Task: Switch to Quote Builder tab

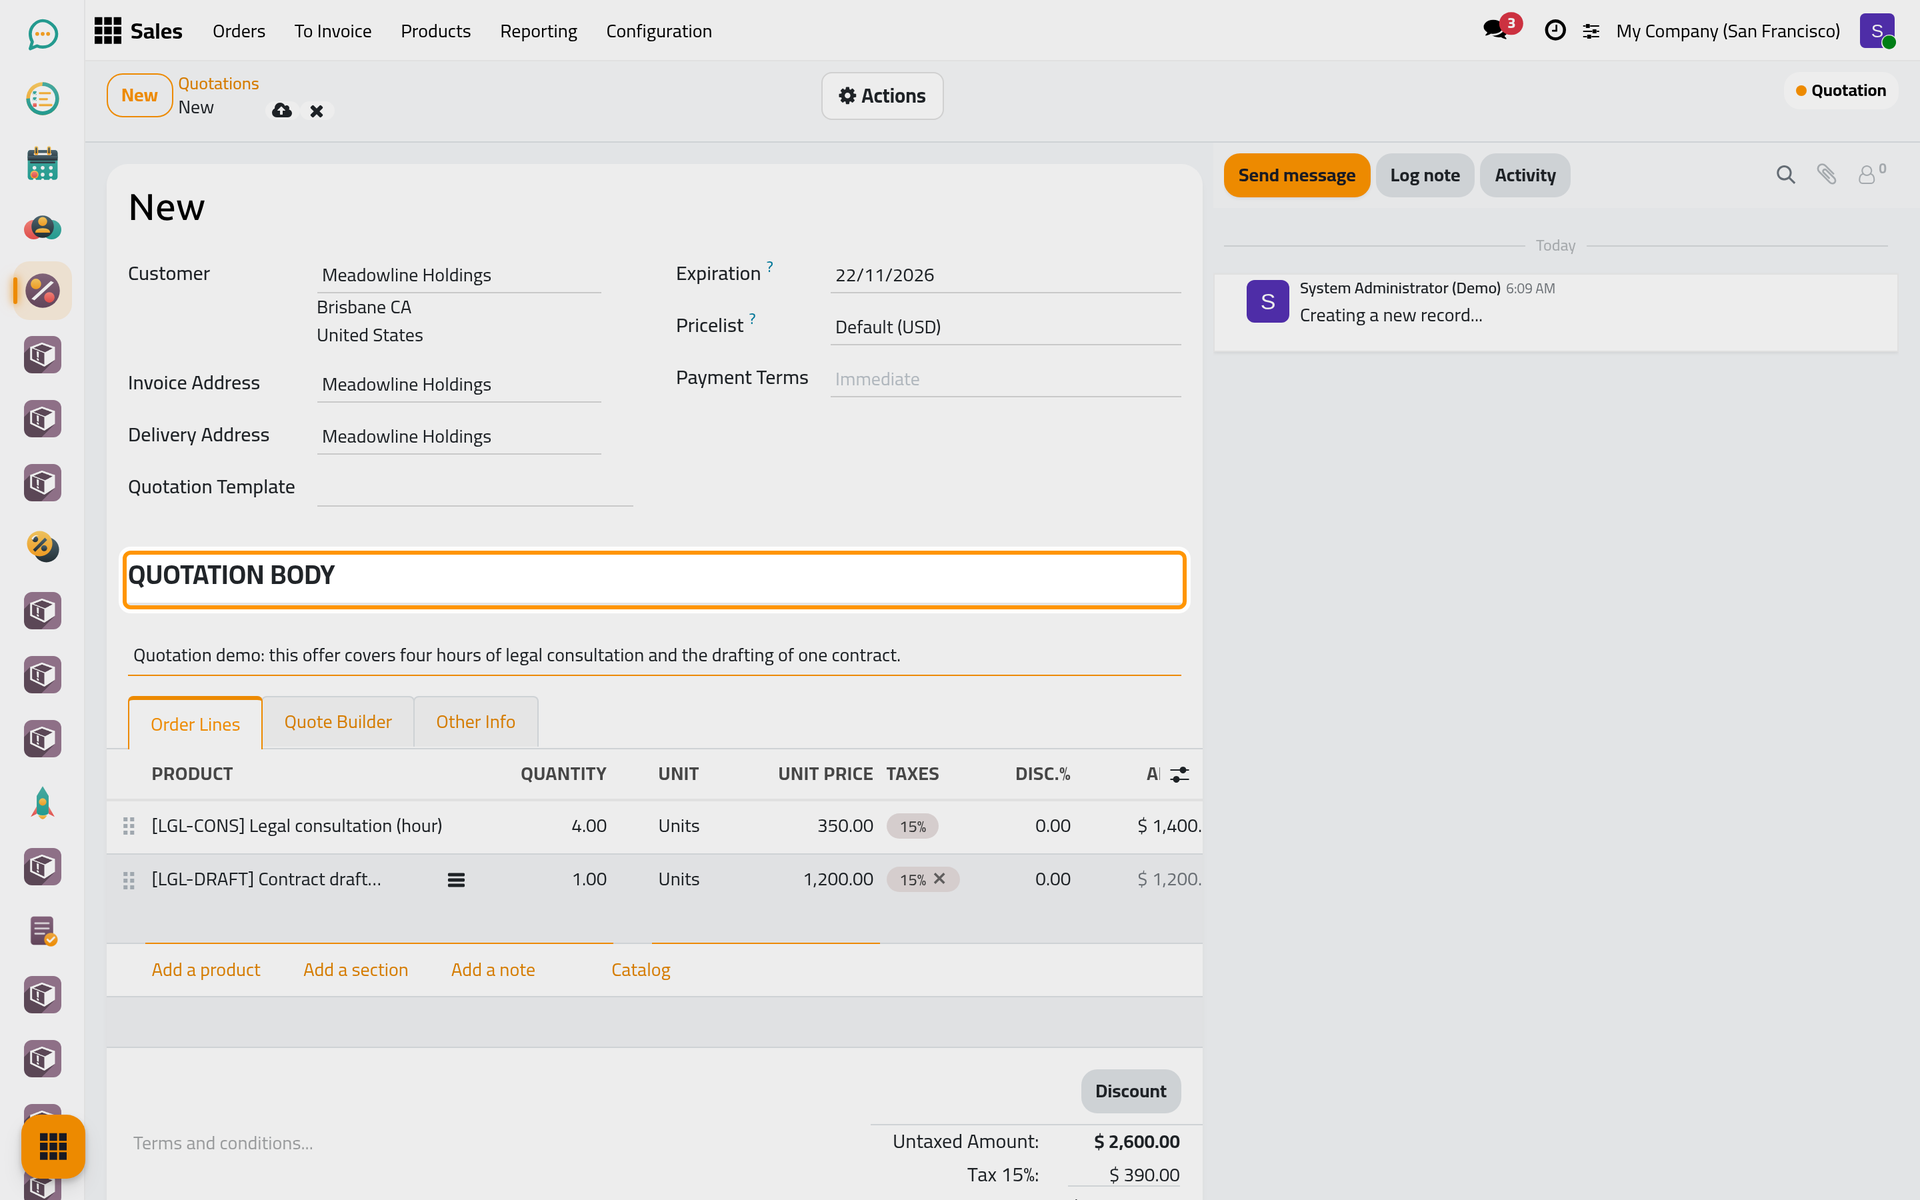Action: coord(338,722)
